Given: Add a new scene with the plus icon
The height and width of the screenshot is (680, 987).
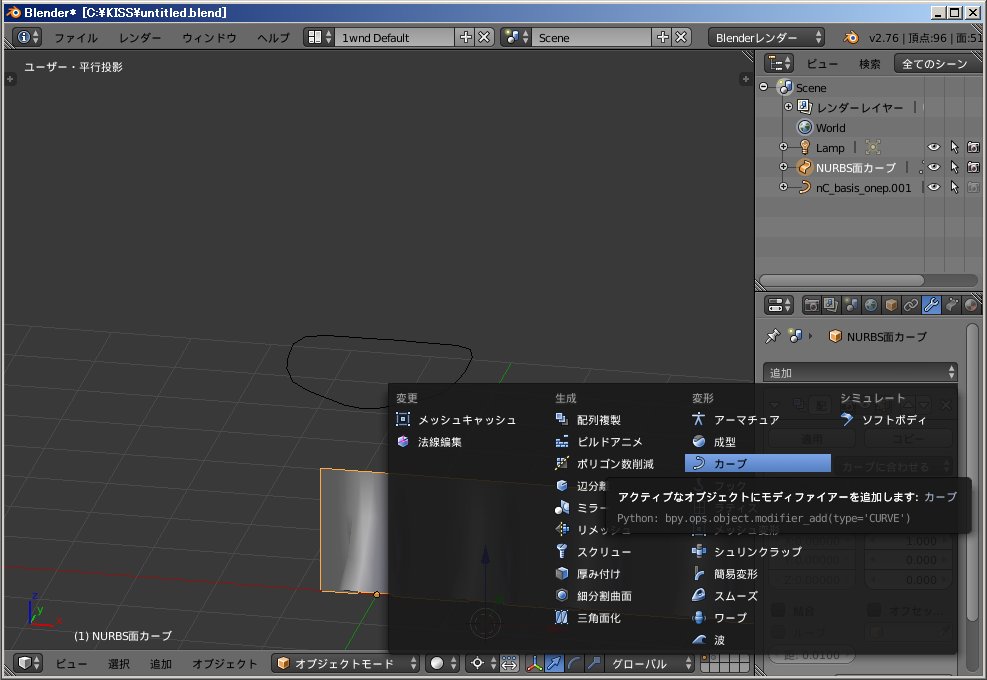Looking at the screenshot, I should click(x=663, y=37).
